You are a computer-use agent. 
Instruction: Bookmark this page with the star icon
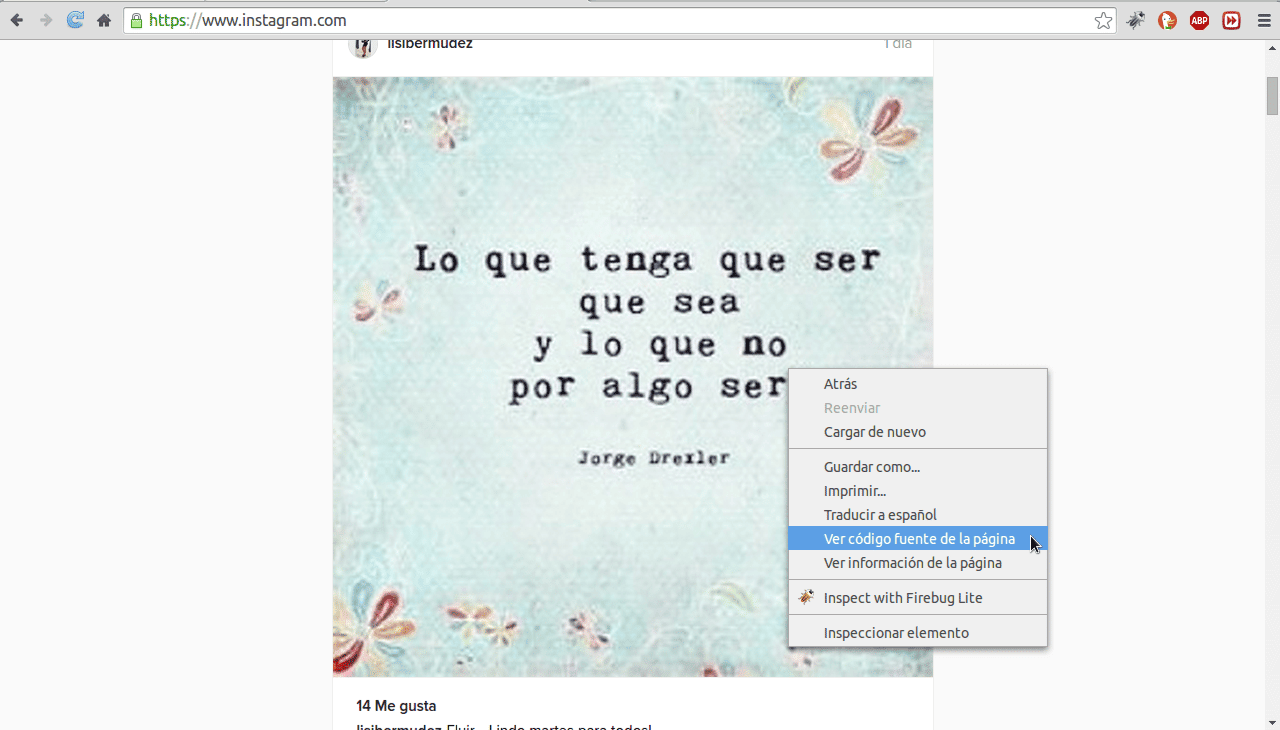pos(1103,21)
